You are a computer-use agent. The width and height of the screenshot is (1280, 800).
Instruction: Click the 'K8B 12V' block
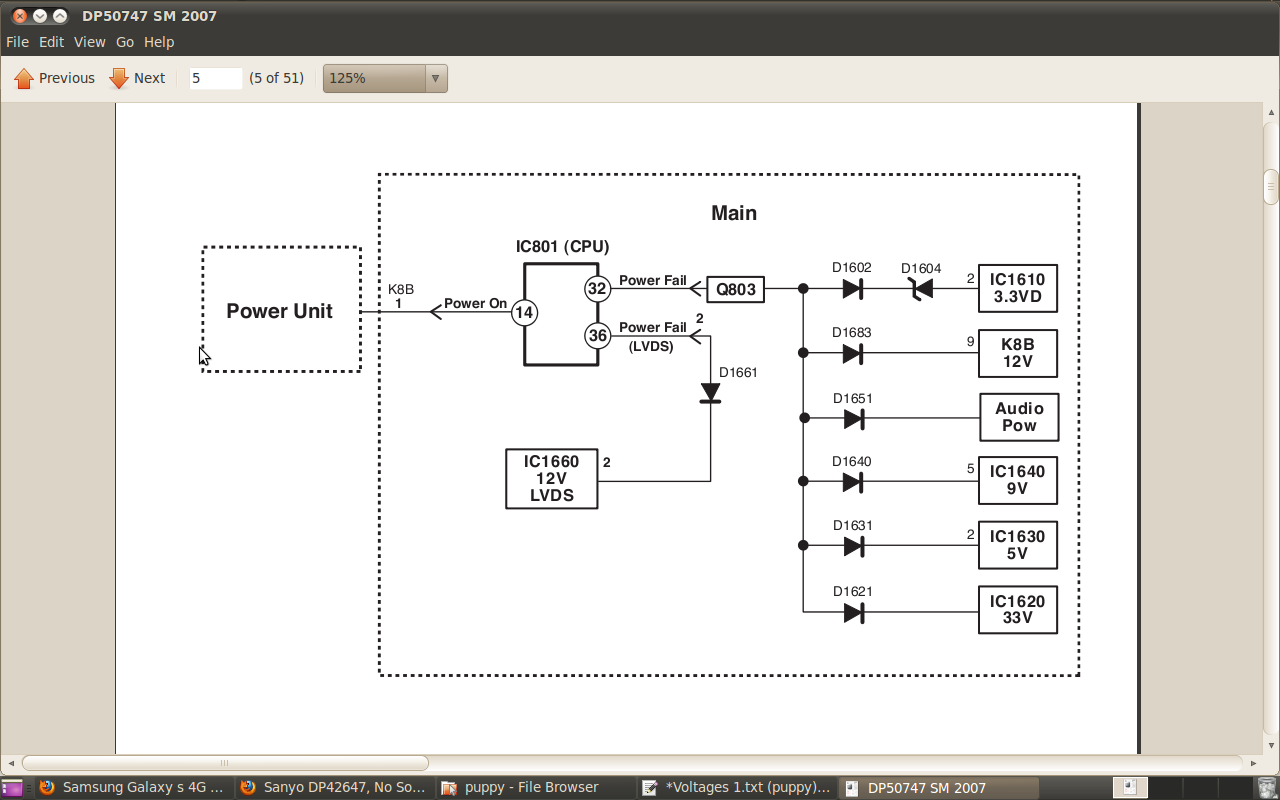[x=1018, y=352]
